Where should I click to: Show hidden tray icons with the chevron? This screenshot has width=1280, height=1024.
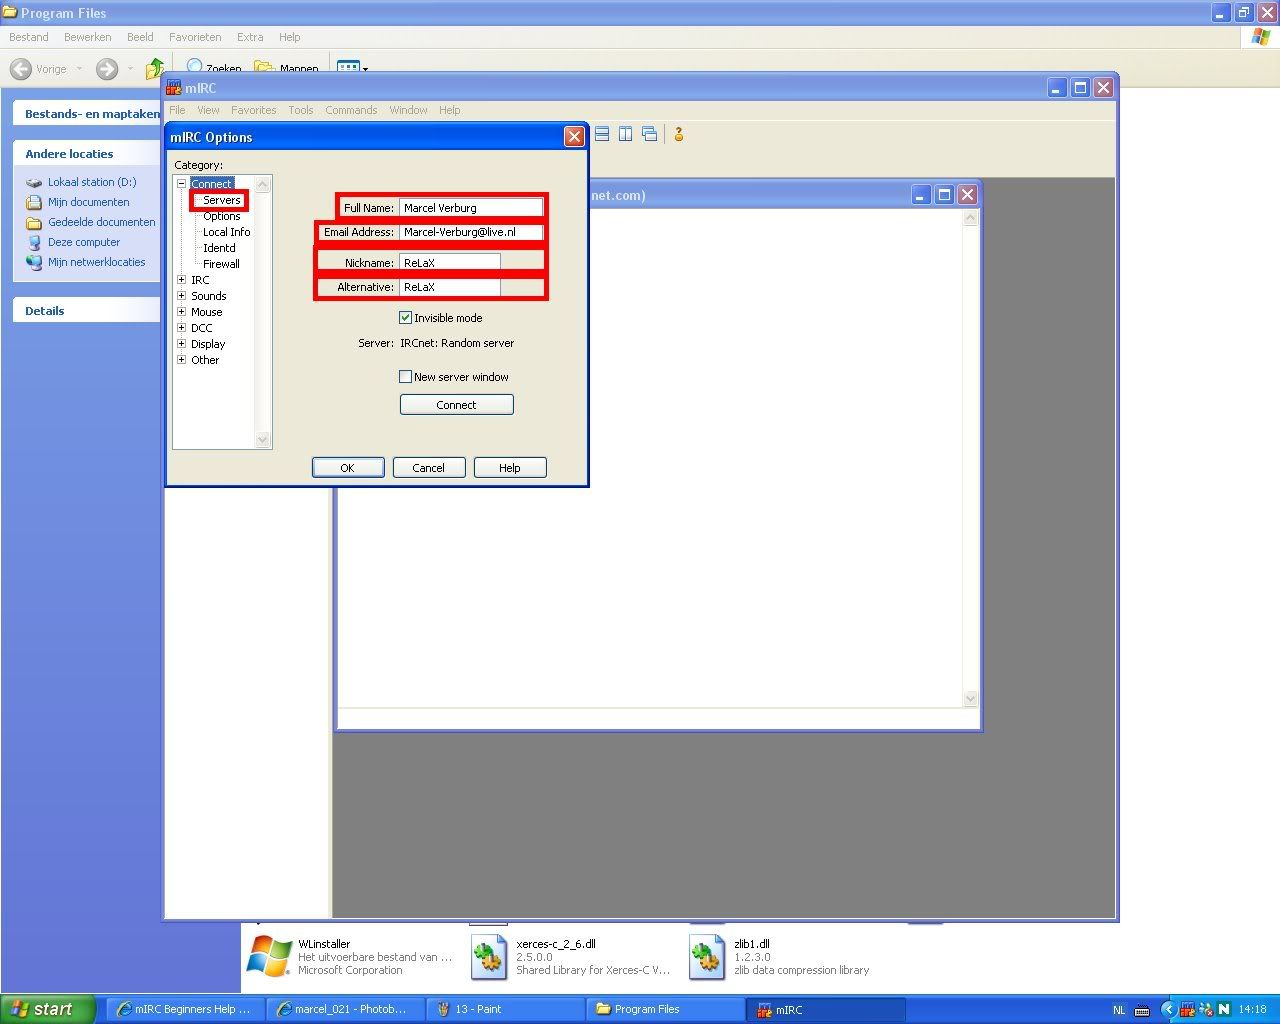pos(1167,1010)
